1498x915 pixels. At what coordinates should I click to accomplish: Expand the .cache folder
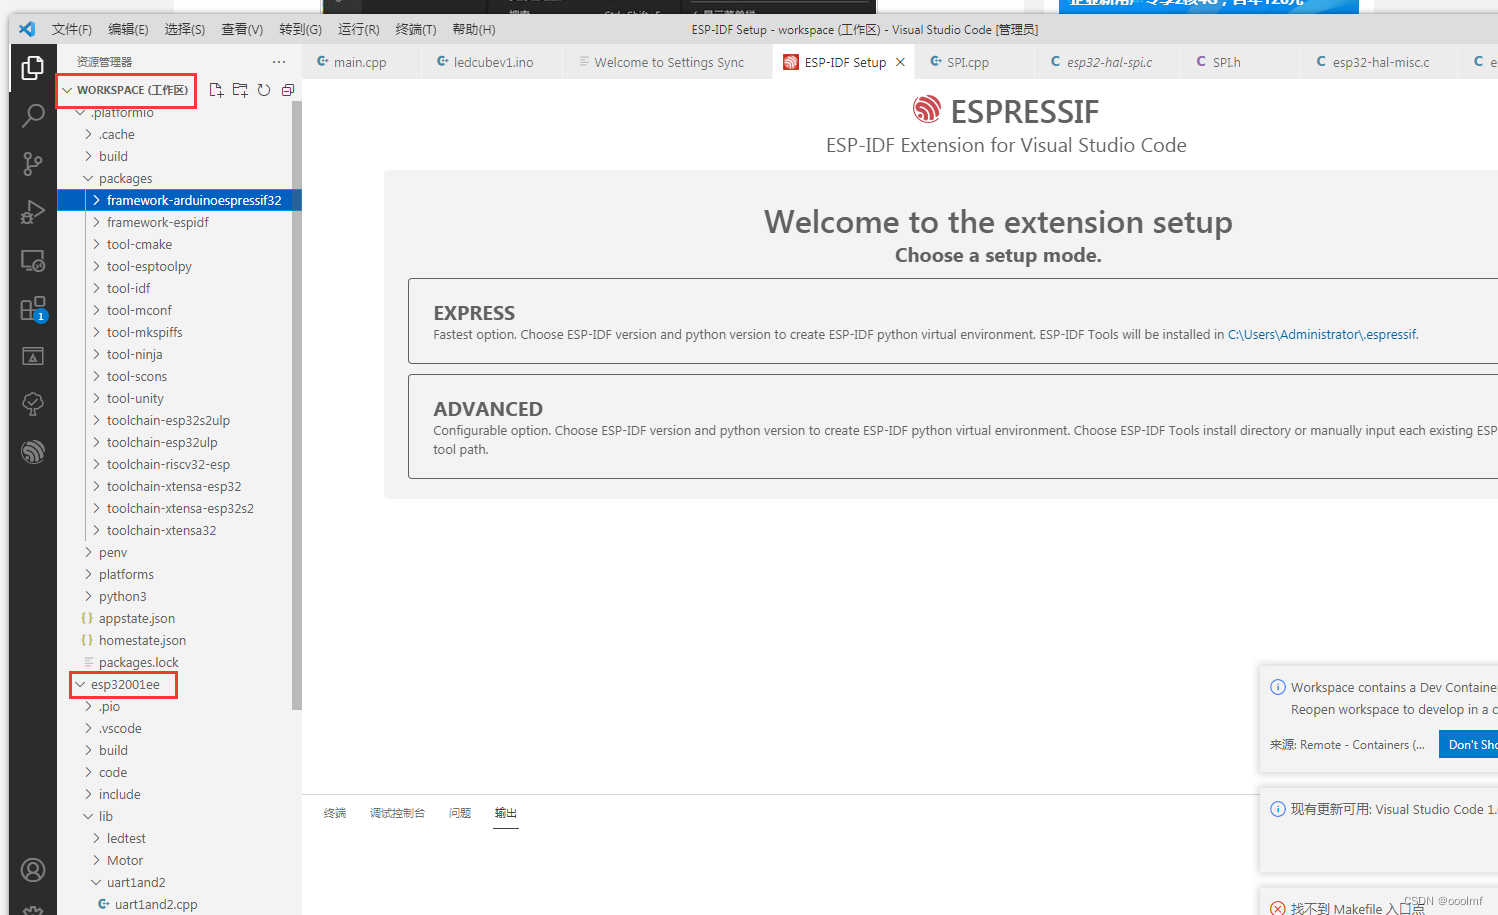pyautogui.click(x=179, y=134)
